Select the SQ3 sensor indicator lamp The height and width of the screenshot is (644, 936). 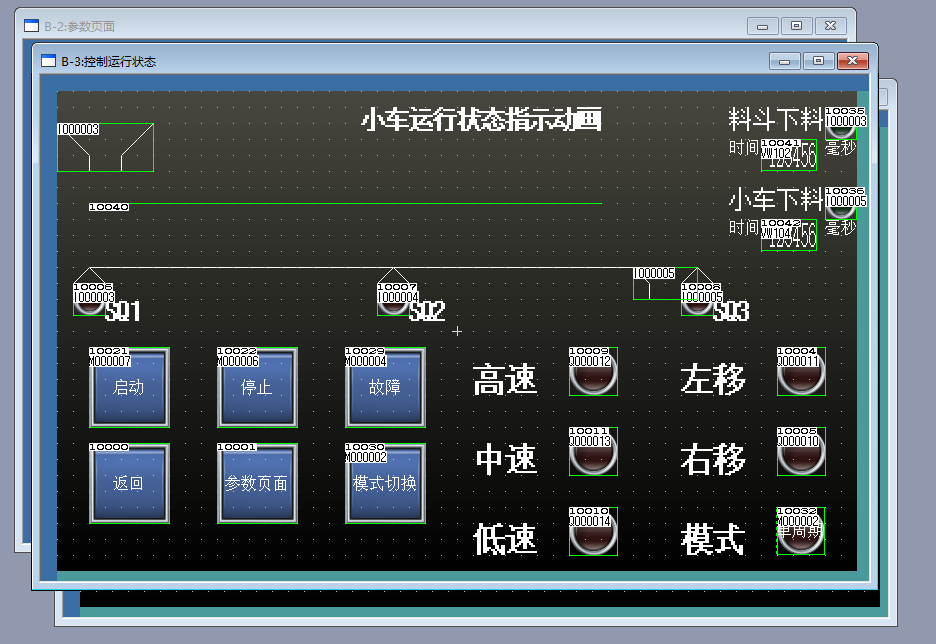click(698, 299)
